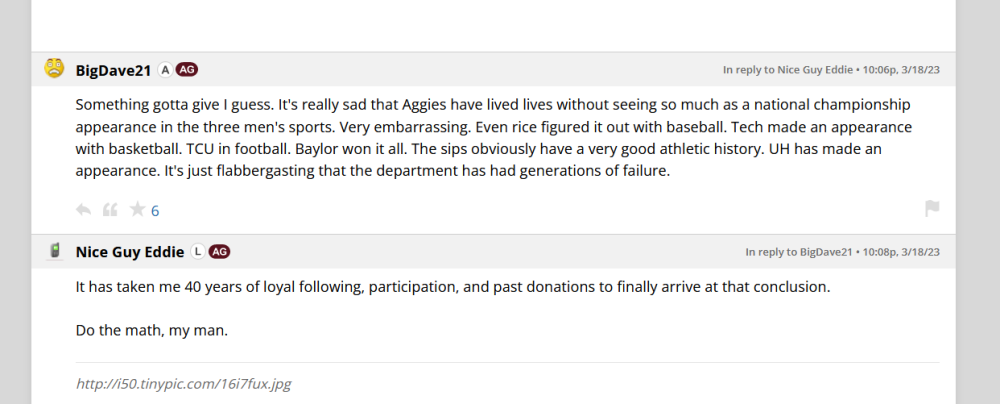Flag BigDave21's post
Viewport: 1000px width, 404px height.
[932, 209]
